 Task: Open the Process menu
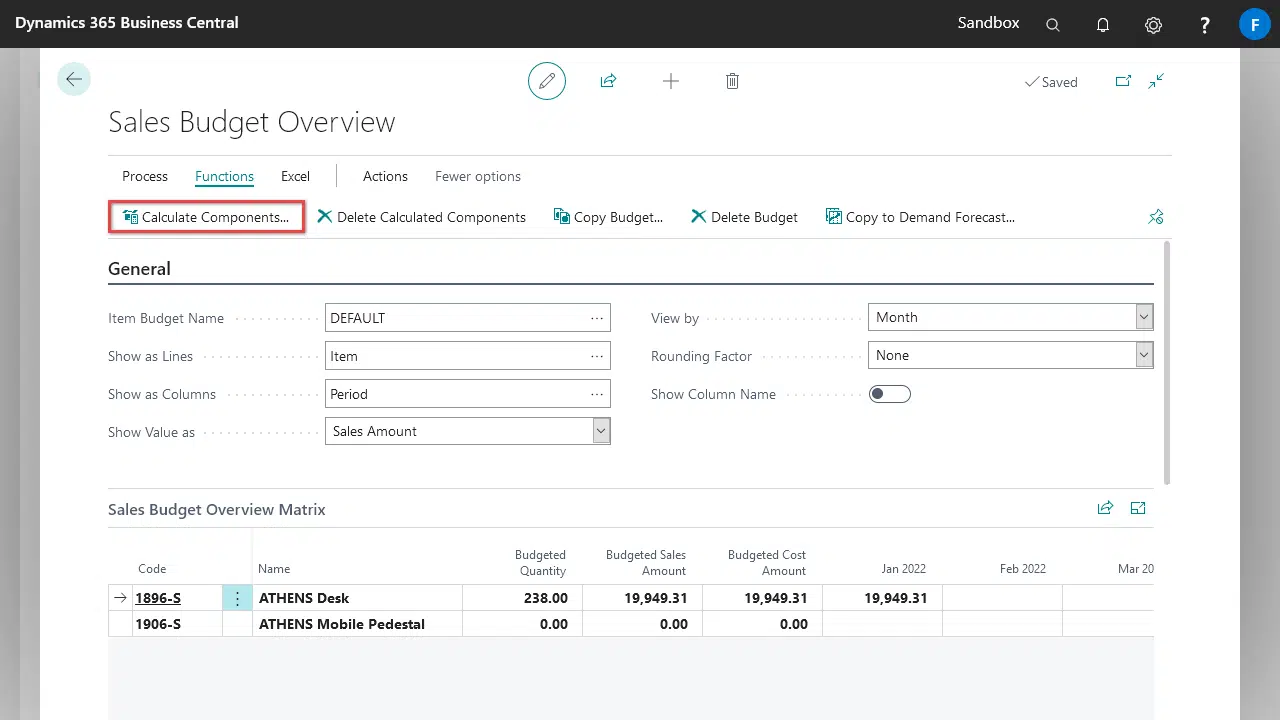point(145,176)
